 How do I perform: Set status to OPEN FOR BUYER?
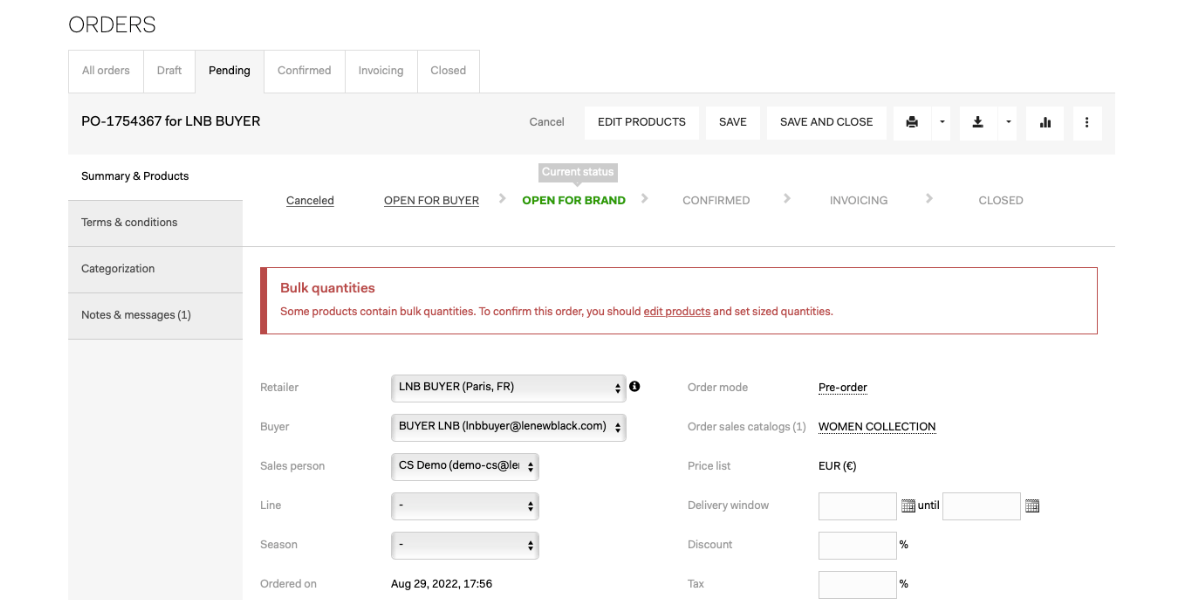[431, 201]
